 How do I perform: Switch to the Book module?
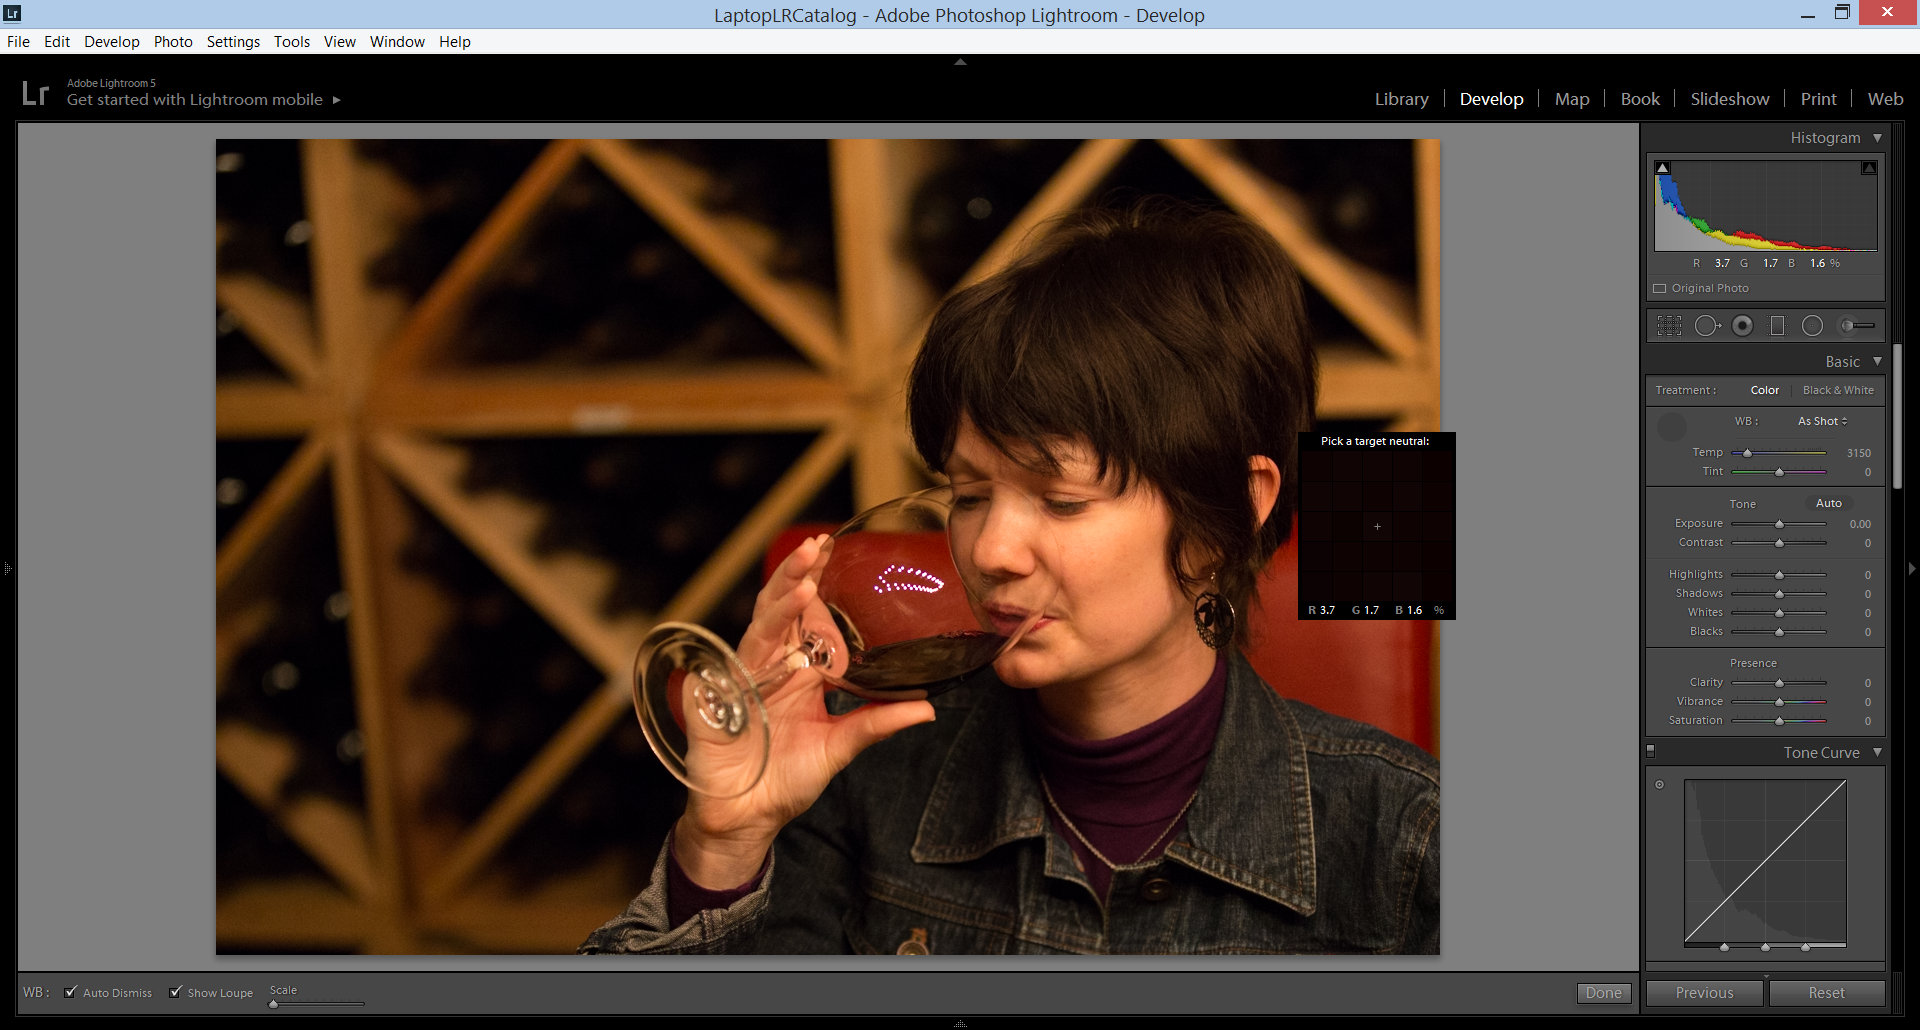tap(1640, 99)
